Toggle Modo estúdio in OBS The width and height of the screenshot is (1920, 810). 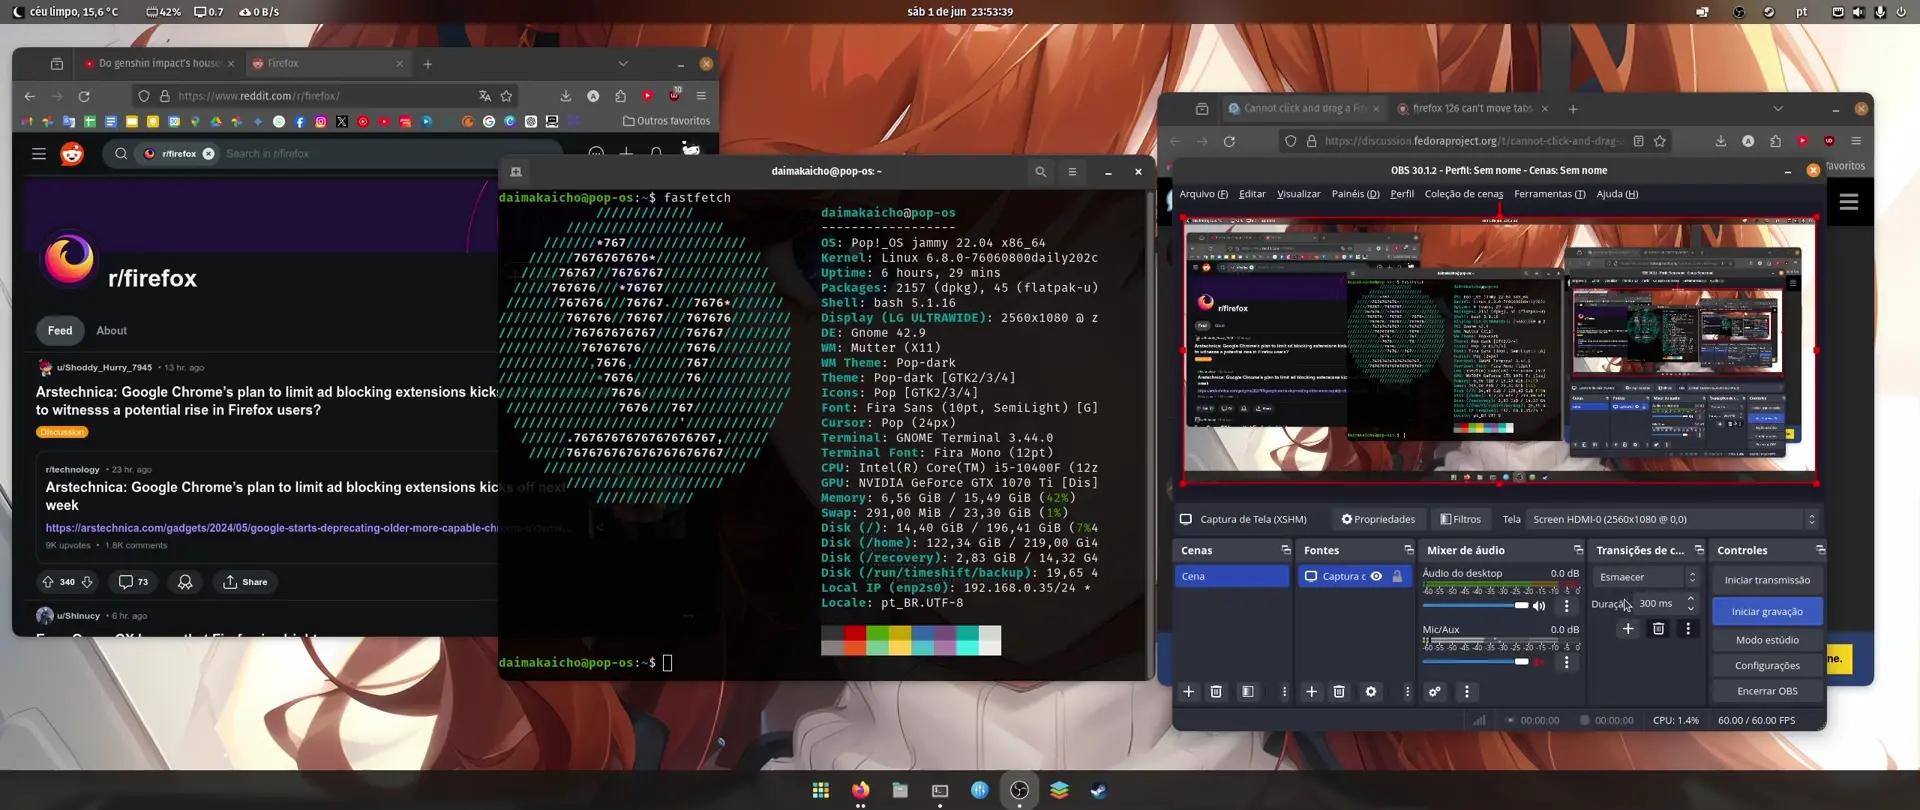[1767, 640]
